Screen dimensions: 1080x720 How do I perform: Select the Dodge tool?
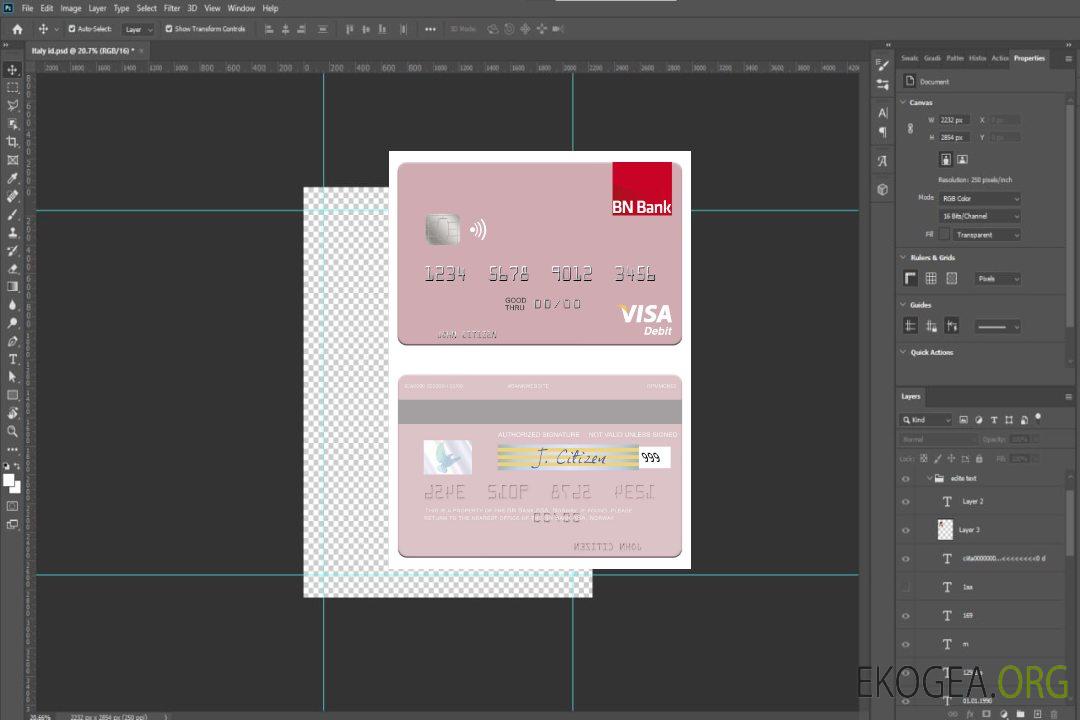(x=12, y=323)
